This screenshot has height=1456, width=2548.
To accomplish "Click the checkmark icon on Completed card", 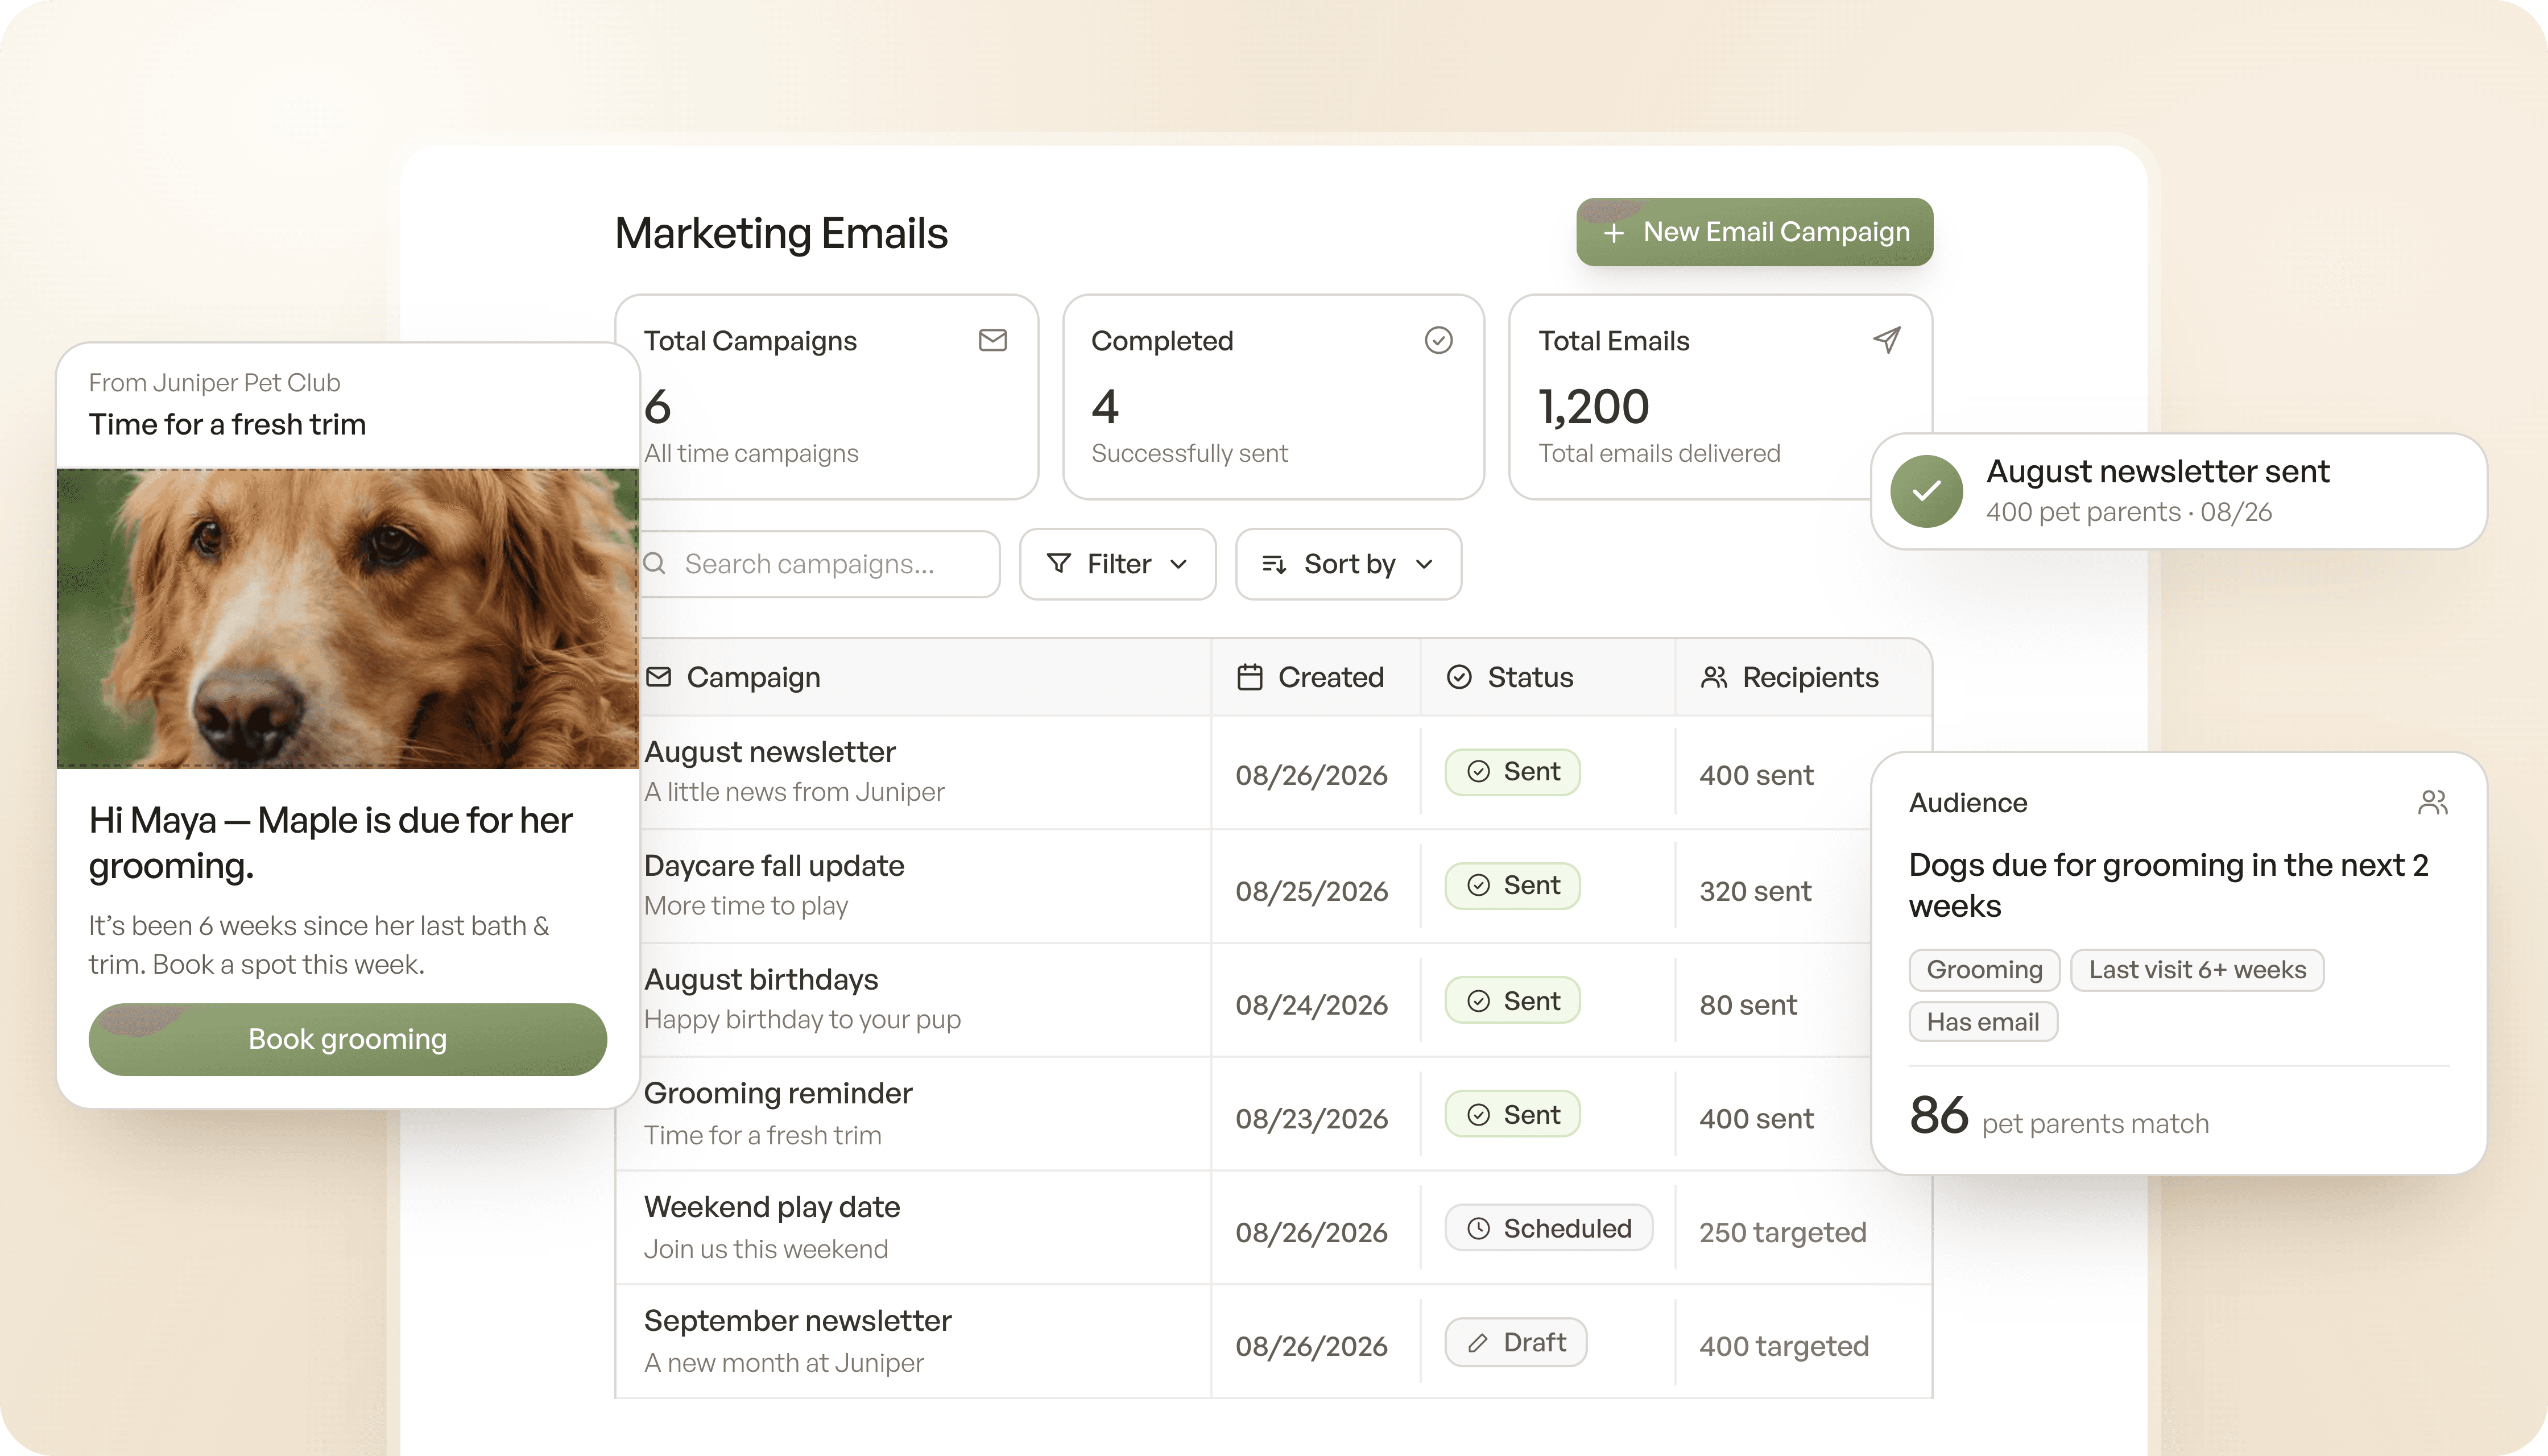I will click(x=1438, y=340).
